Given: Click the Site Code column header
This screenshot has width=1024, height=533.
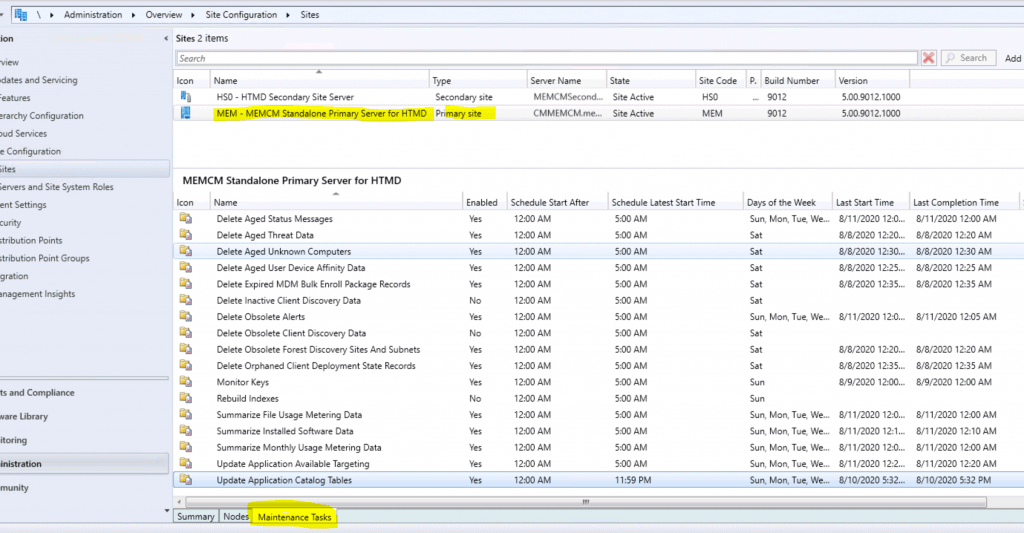Looking at the screenshot, I should point(718,80).
